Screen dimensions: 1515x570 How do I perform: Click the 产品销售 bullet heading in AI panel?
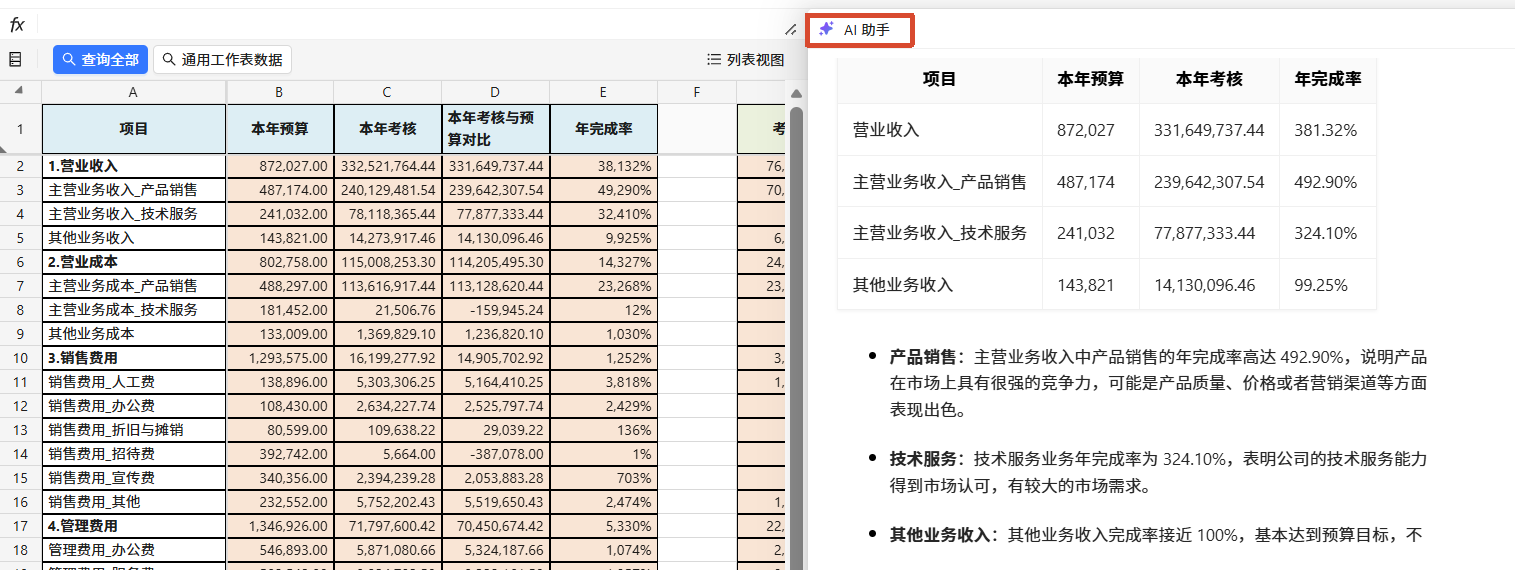924,357
